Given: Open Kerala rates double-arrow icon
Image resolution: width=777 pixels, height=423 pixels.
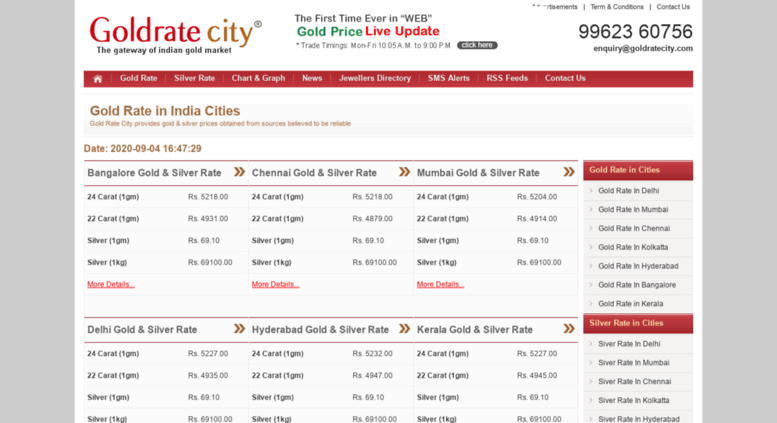Looking at the screenshot, I should 569,329.
